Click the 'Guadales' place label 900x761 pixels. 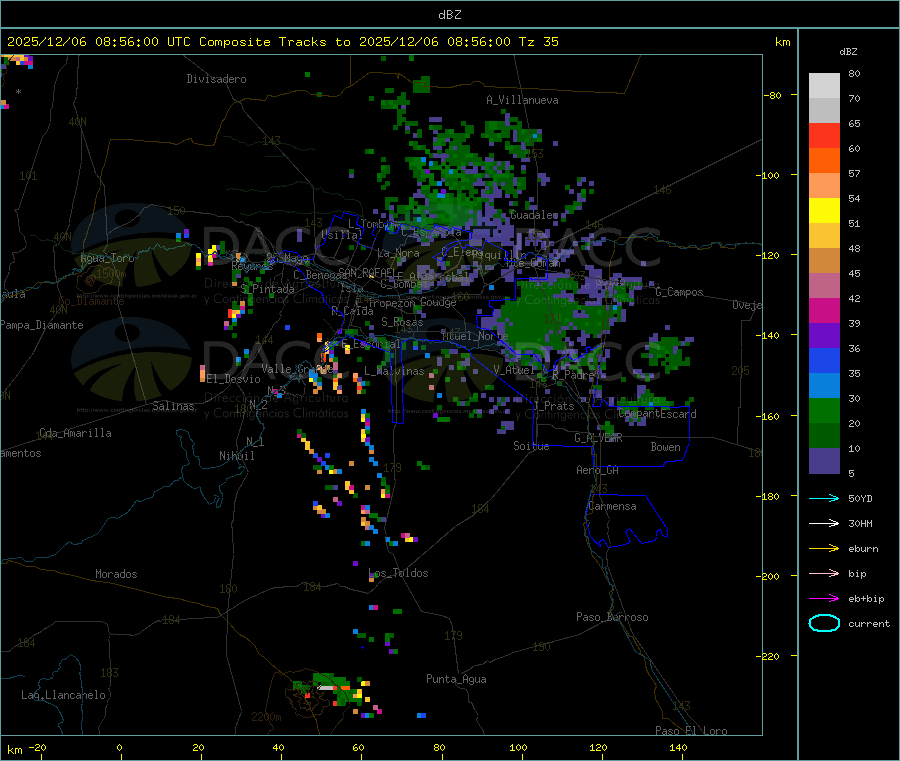[534, 215]
